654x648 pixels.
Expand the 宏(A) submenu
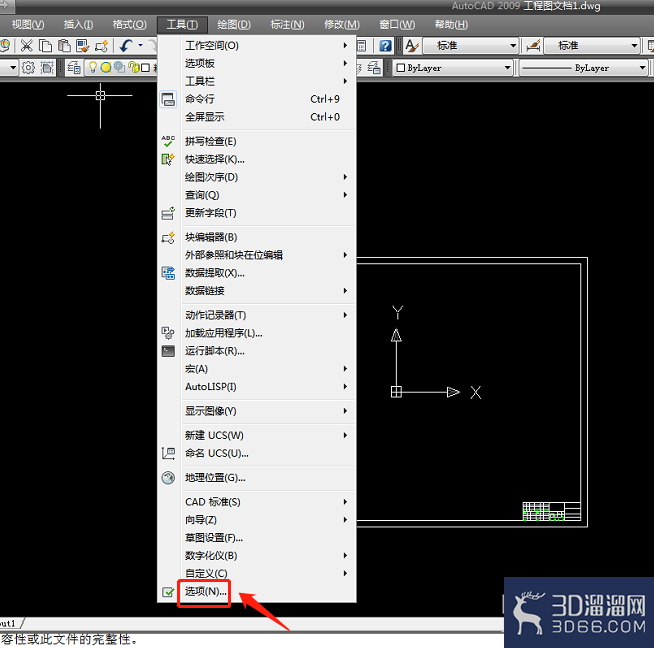click(257, 369)
